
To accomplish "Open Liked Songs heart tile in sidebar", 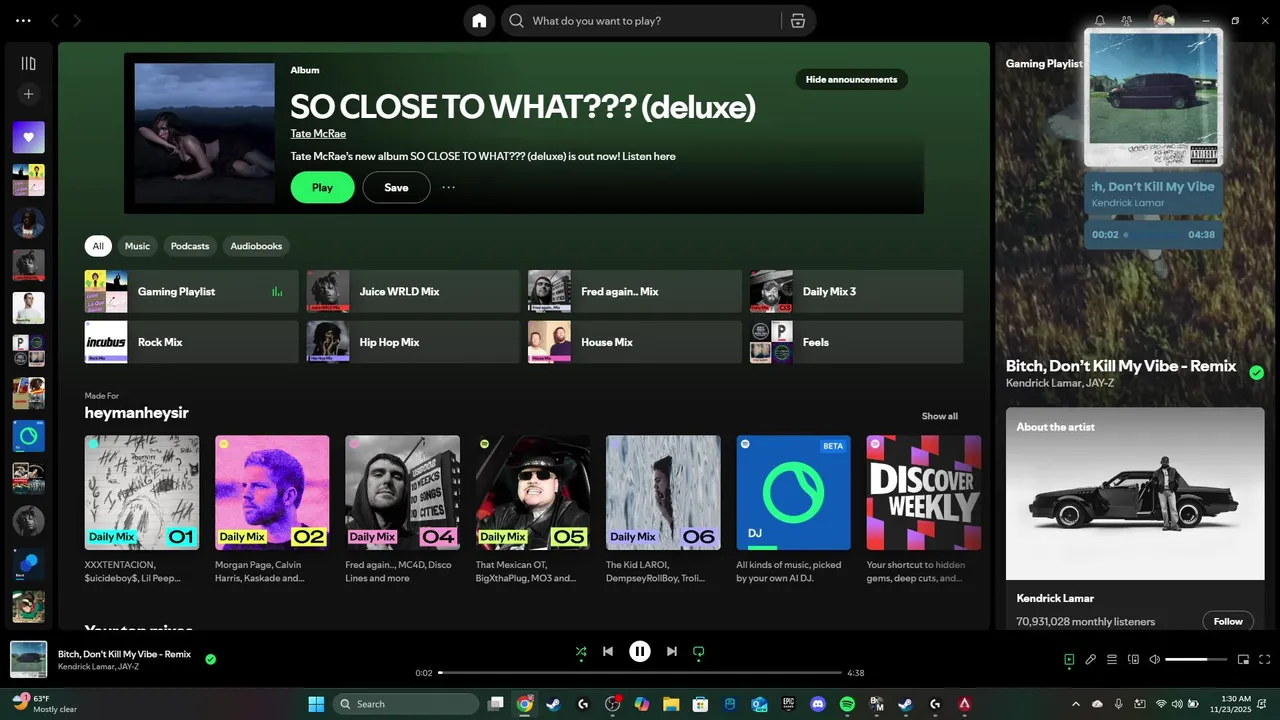I will pos(28,137).
